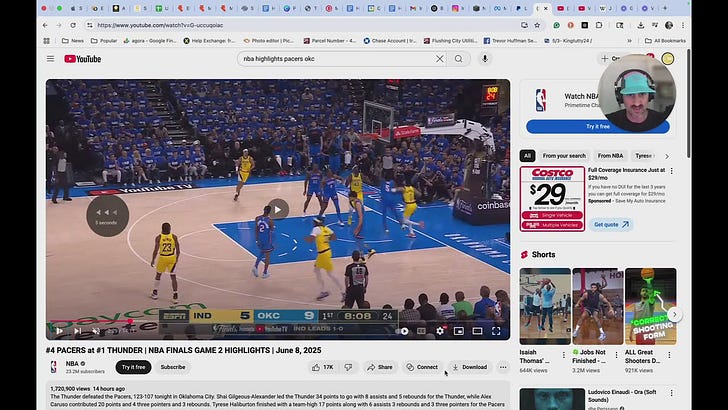Select the From NBA chip
The width and height of the screenshot is (728, 410).
(610, 156)
